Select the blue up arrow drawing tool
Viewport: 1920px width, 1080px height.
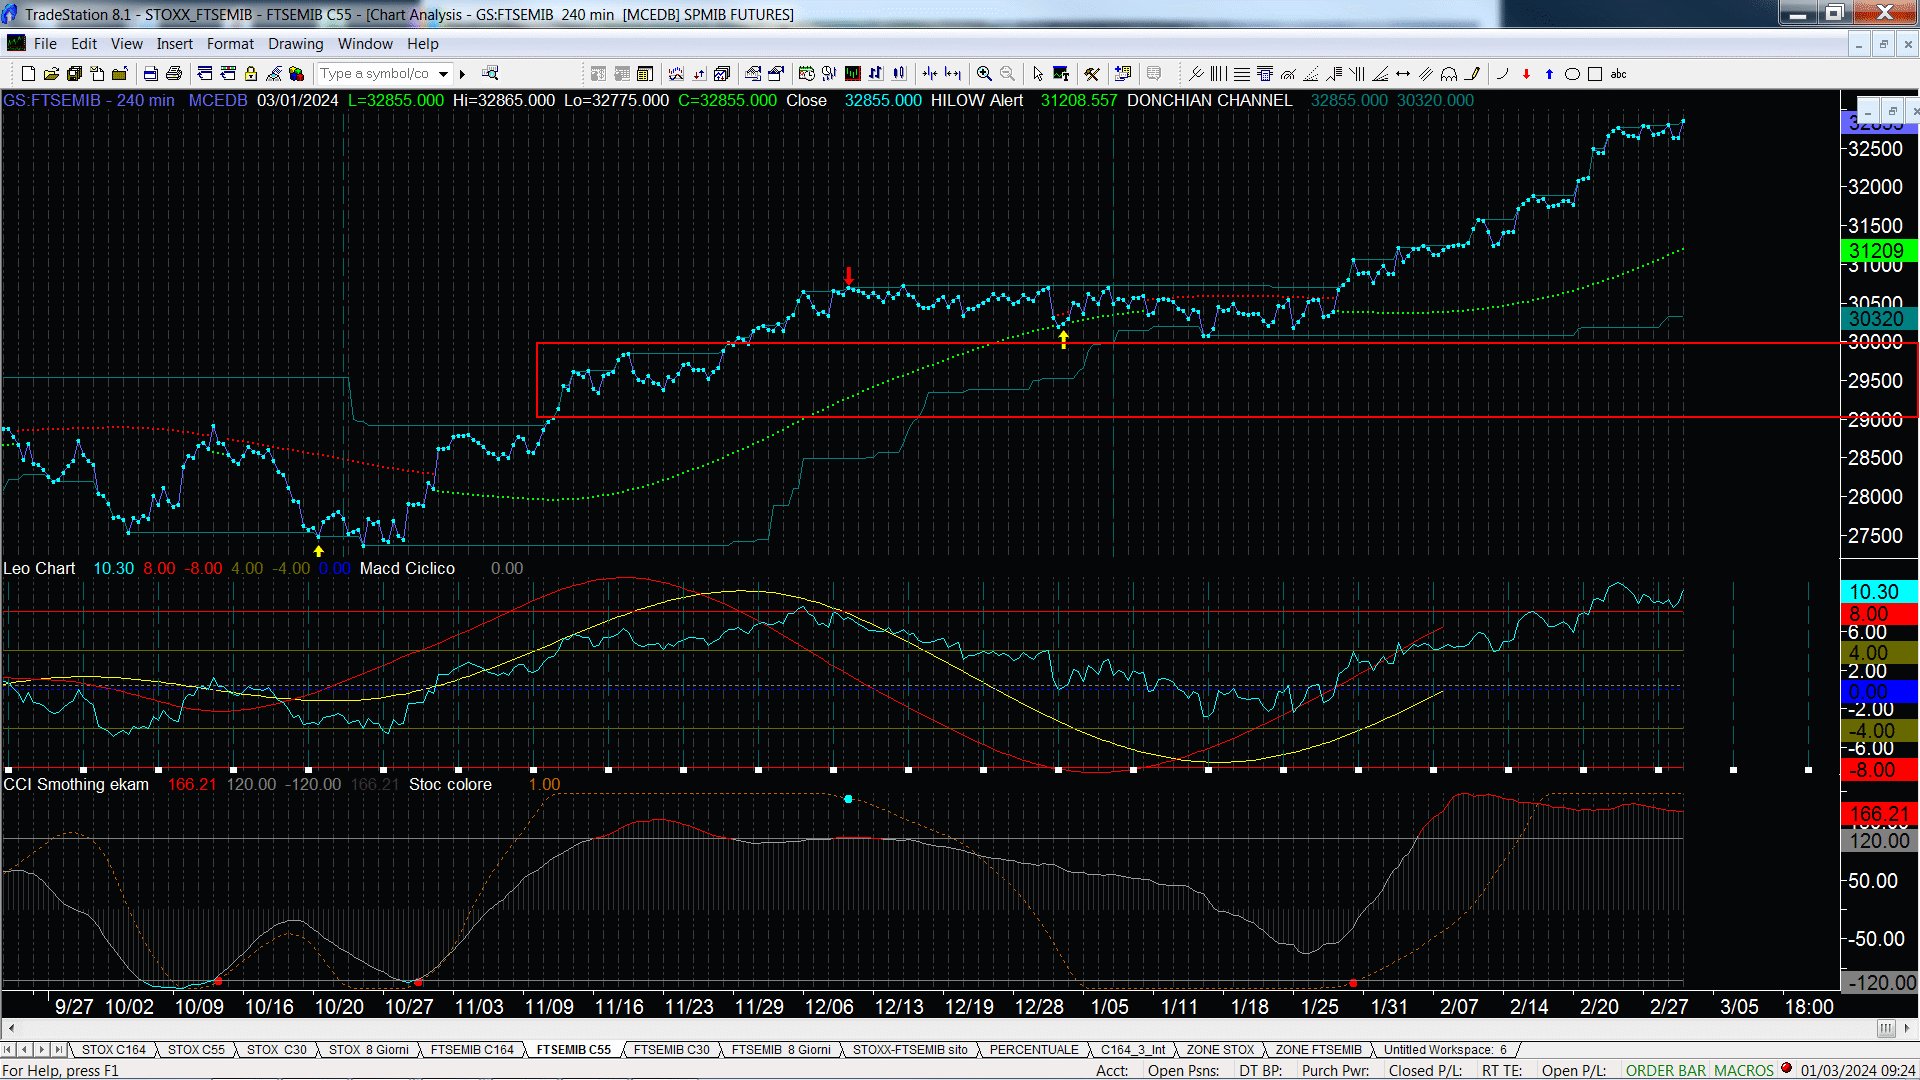pos(1549,73)
